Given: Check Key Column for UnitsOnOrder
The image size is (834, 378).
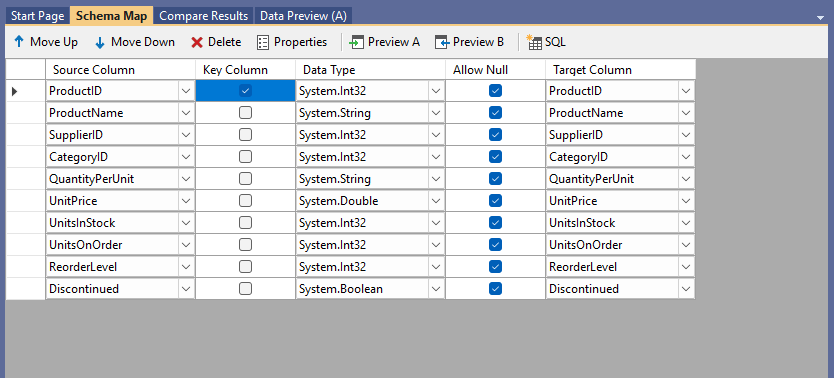Looking at the screenshot, I should click(x=245, y=245).
